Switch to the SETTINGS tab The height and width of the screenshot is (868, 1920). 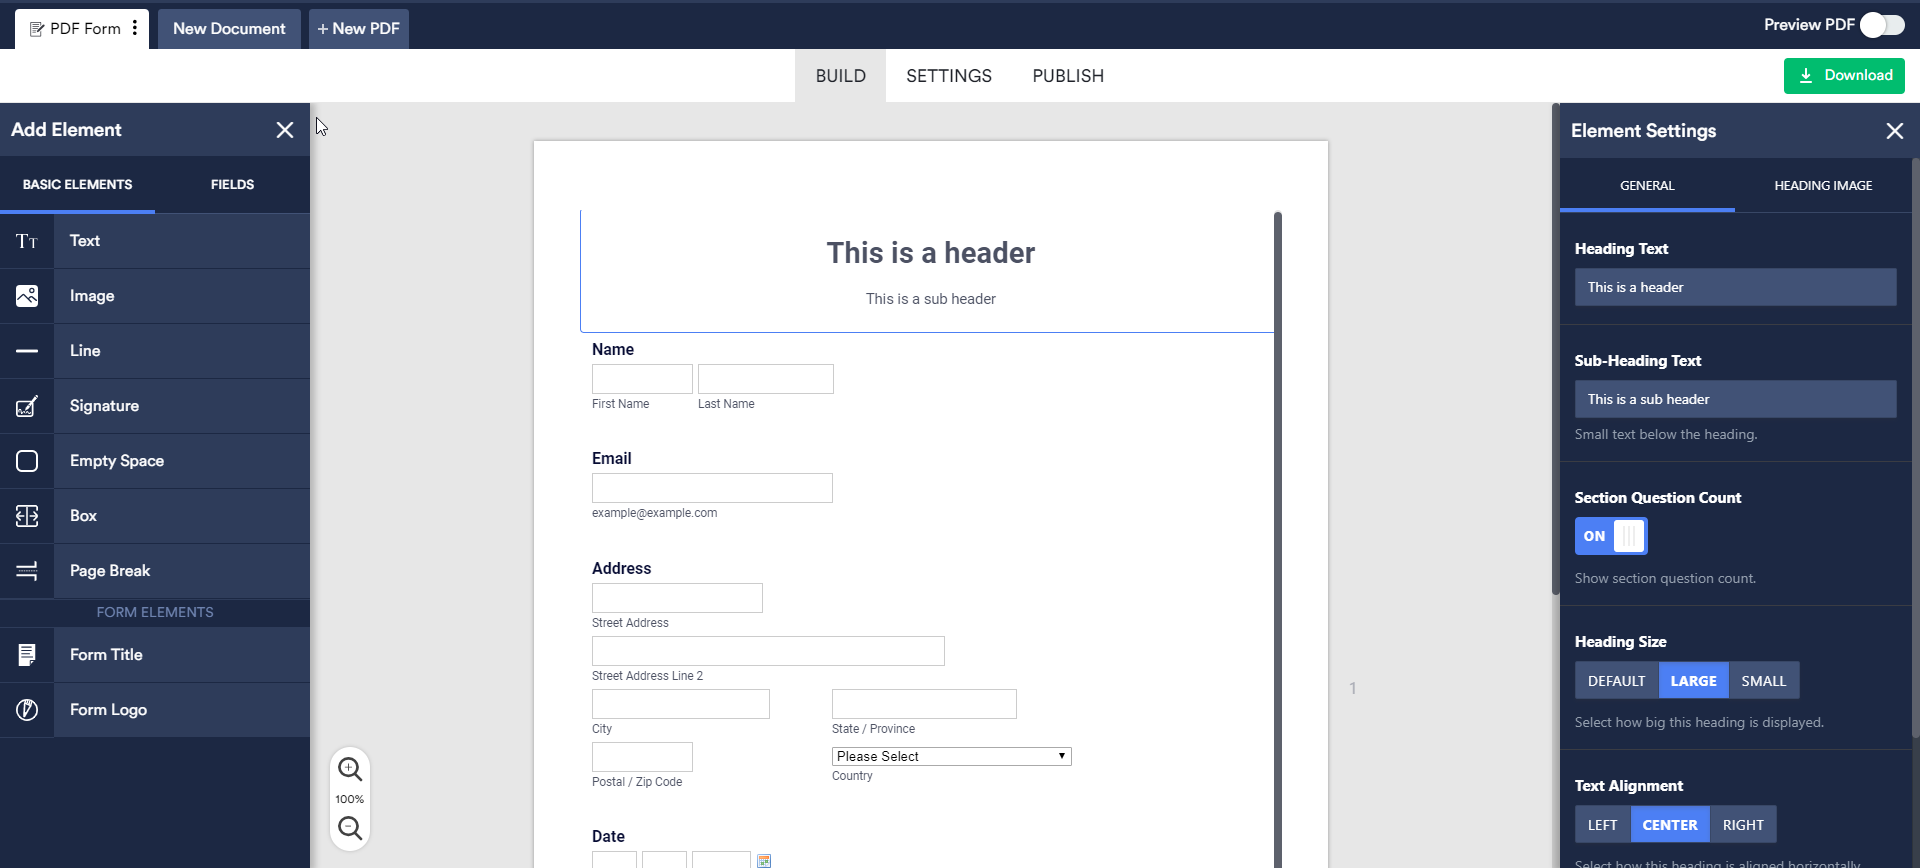click(948, 76)
